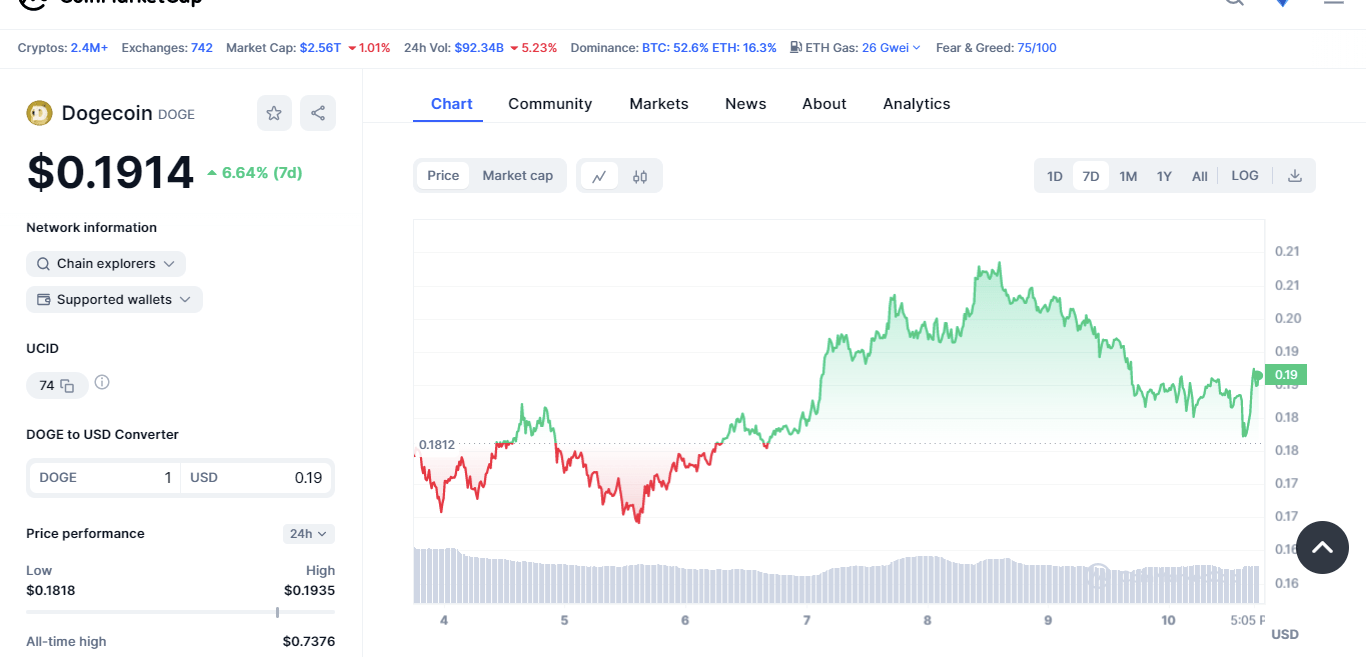Switch to candlestick chart icon
This screenshot has height=657, width=1366.
640,176
